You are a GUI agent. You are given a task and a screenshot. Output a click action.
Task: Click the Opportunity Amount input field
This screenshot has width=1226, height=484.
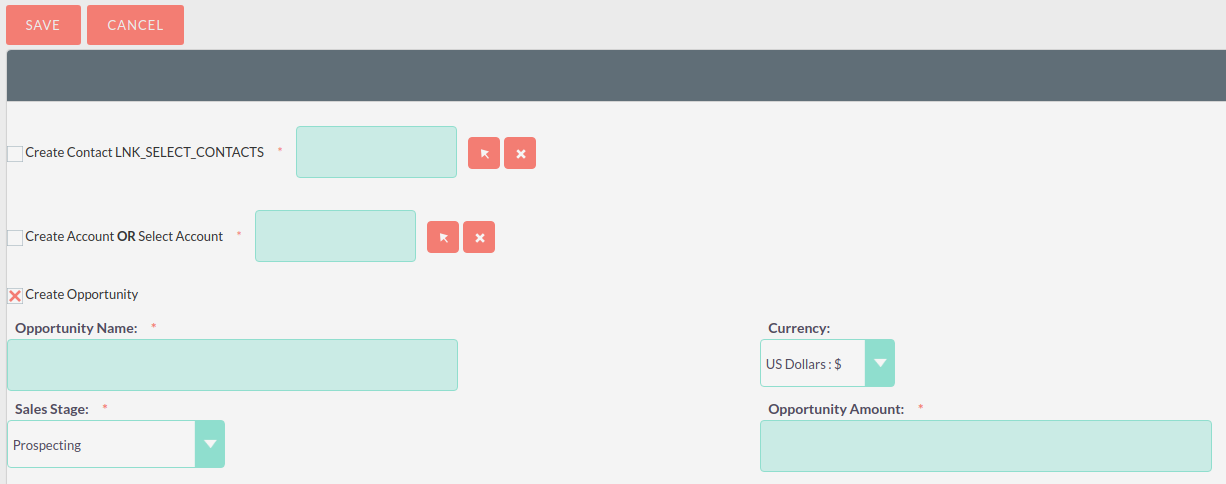(x=985, y=446)
